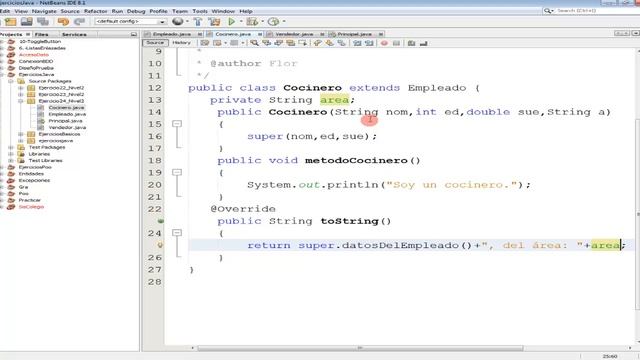The image size is (640, 360).
Task: Click the editor Find Selection magnifier icon
Action: point(254,43)
